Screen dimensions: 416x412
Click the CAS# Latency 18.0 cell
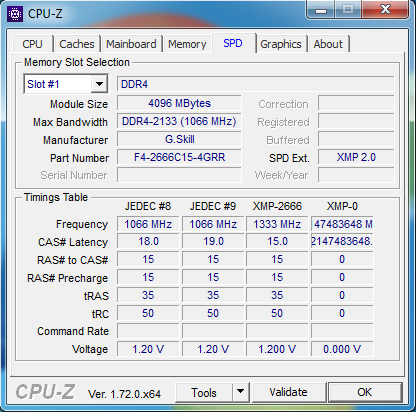[148, 241]
